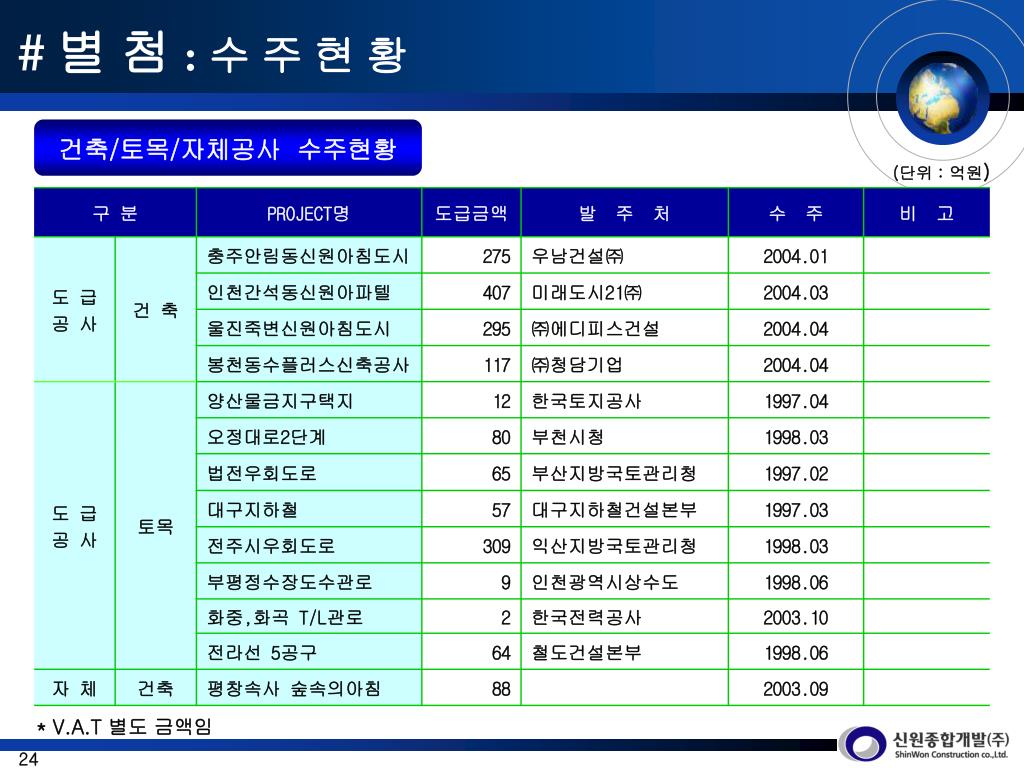Image resolution: width=1024 pixels, height=768 pixels.
Task: Click the '건 축' category cell
Action: coord(155,310)
